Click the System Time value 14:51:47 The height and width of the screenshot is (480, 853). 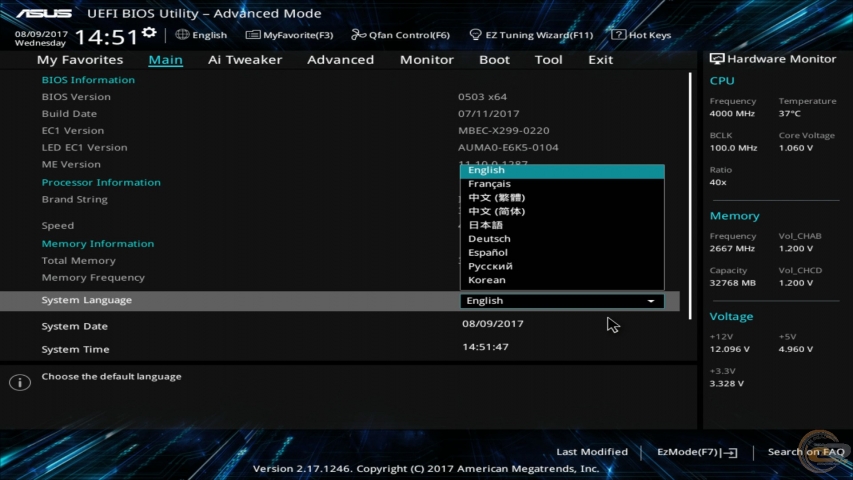[485, 347]
